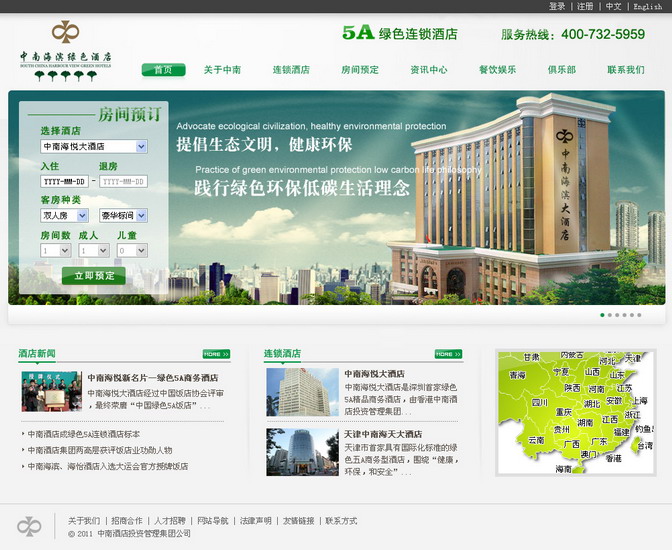Select the sixth banner slide dot
Screen dimensions: 672x550
639,315
